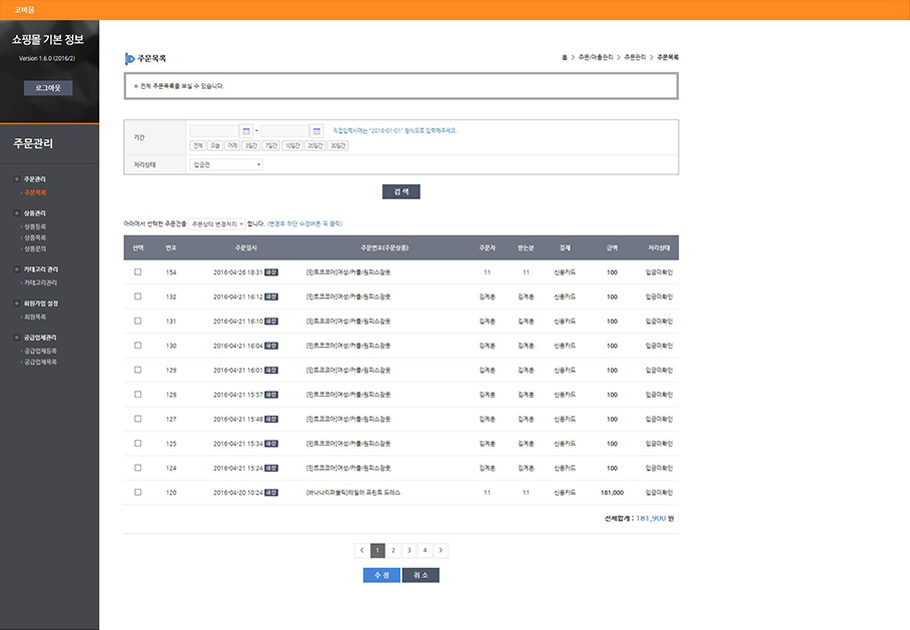Open 상품등록 in the sidebar
Screen dimensions: 910x630
coord(35,227)
